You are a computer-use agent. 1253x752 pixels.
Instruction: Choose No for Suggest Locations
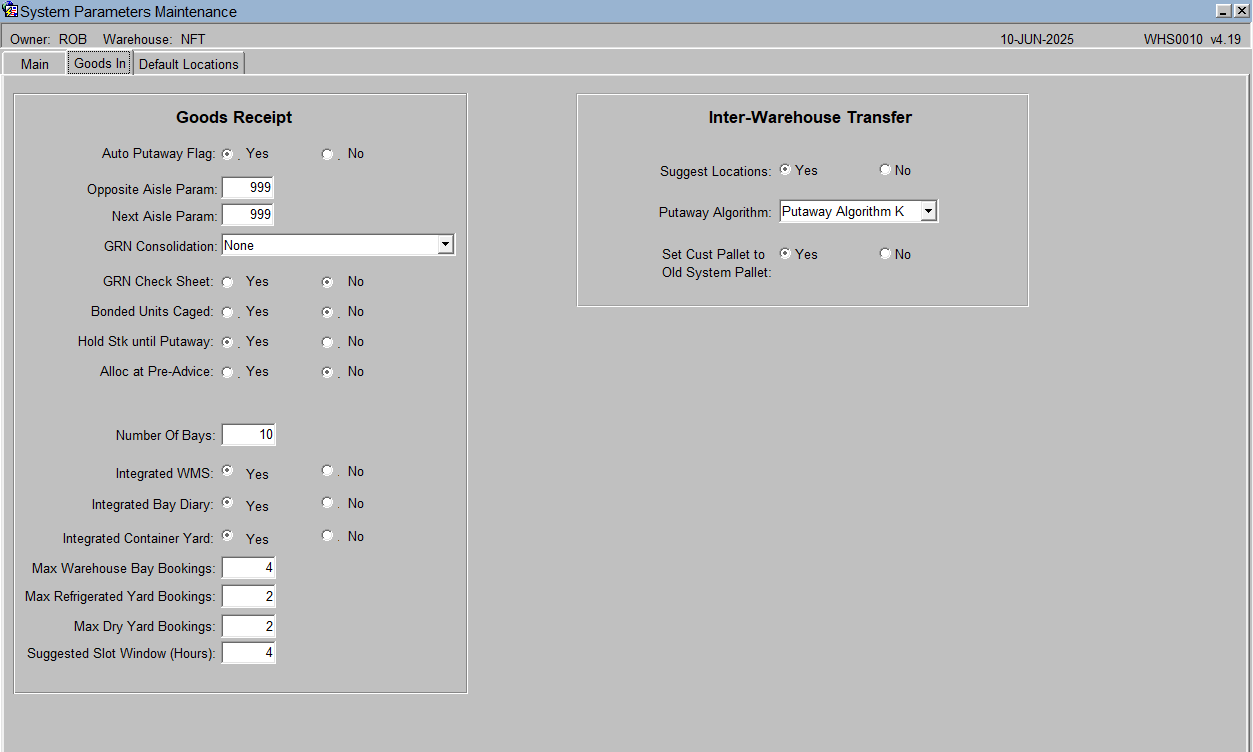885,170
